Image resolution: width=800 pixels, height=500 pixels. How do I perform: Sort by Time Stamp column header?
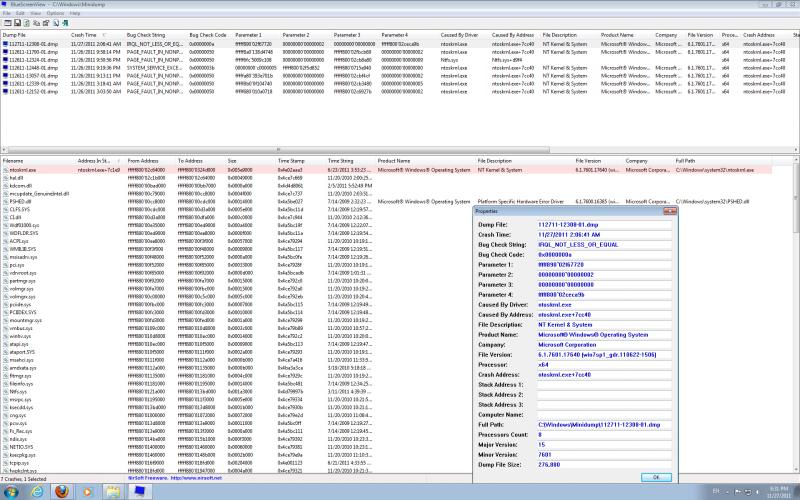(301, 161)
